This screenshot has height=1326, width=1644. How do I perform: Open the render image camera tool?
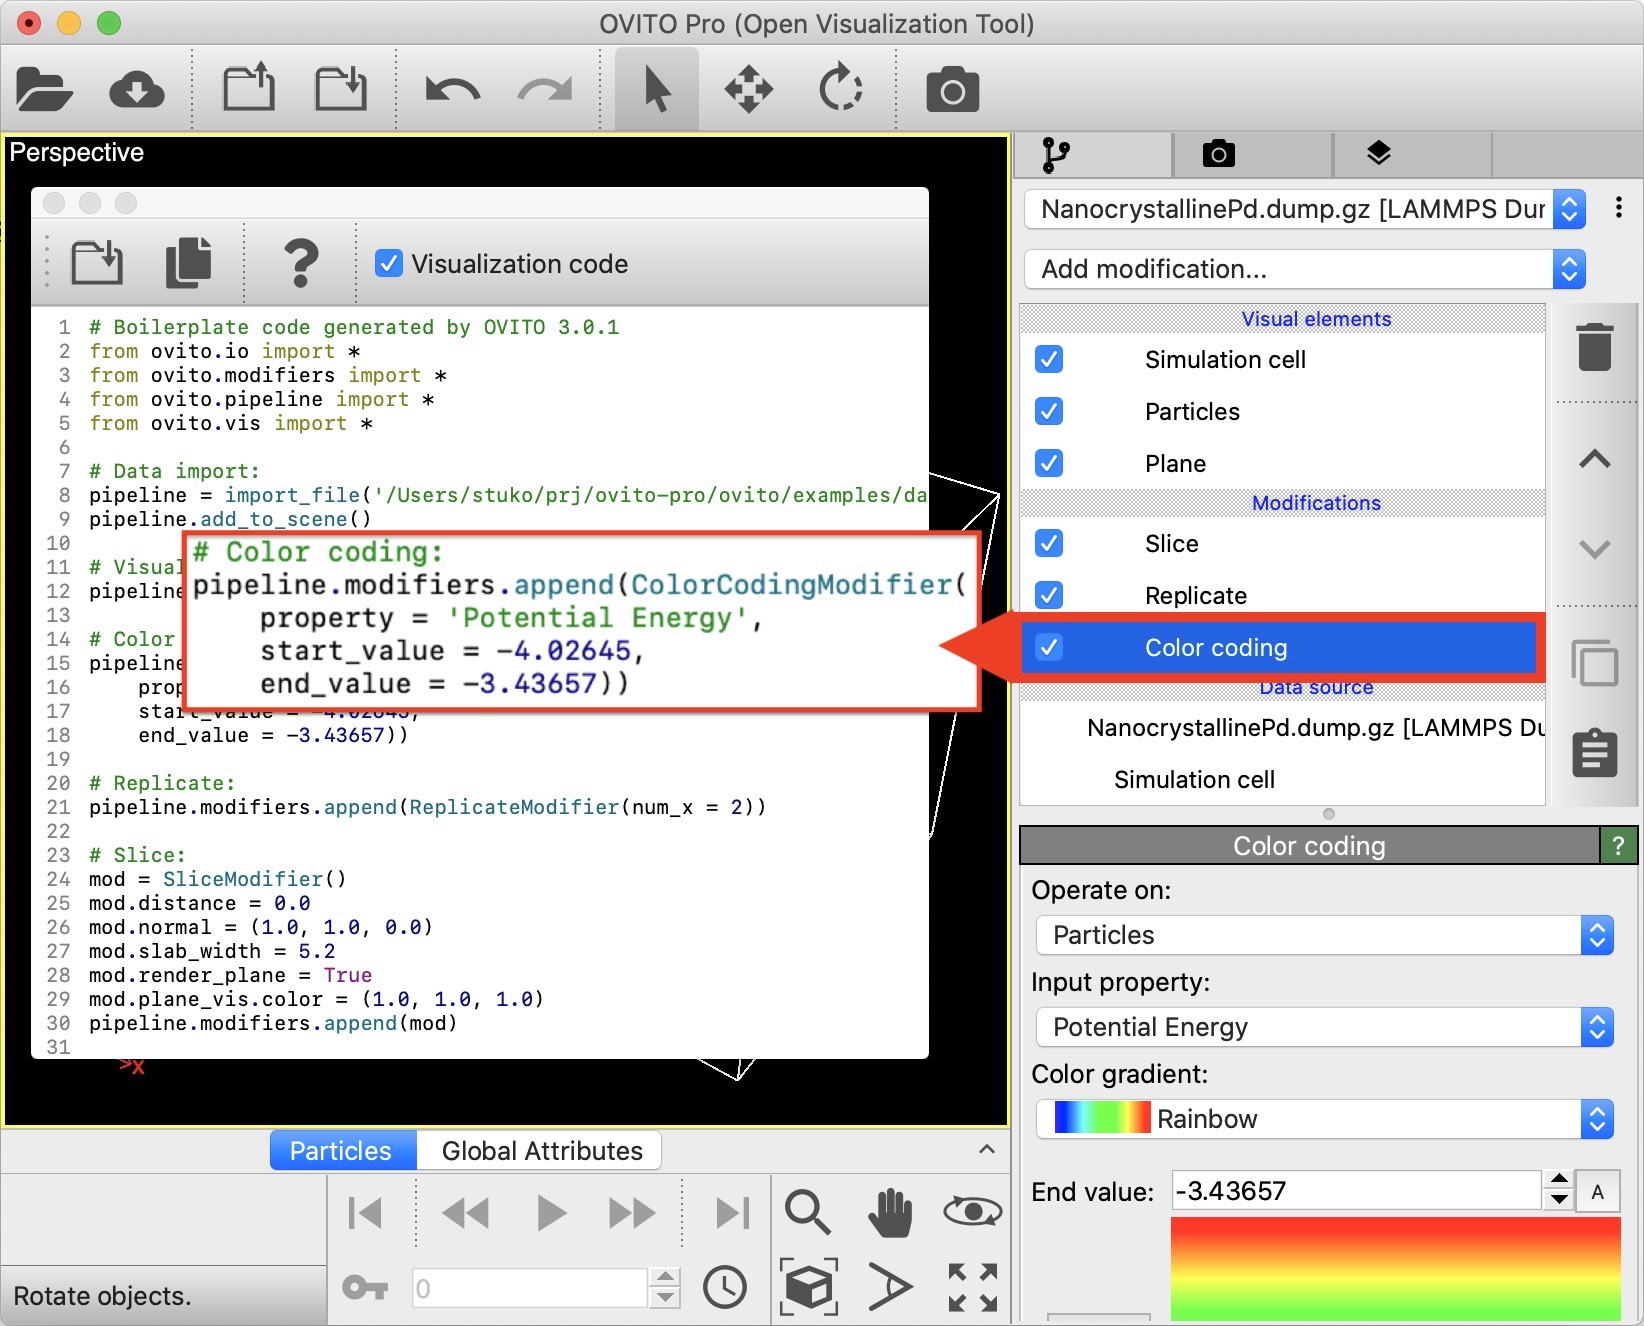coord(952,88)
